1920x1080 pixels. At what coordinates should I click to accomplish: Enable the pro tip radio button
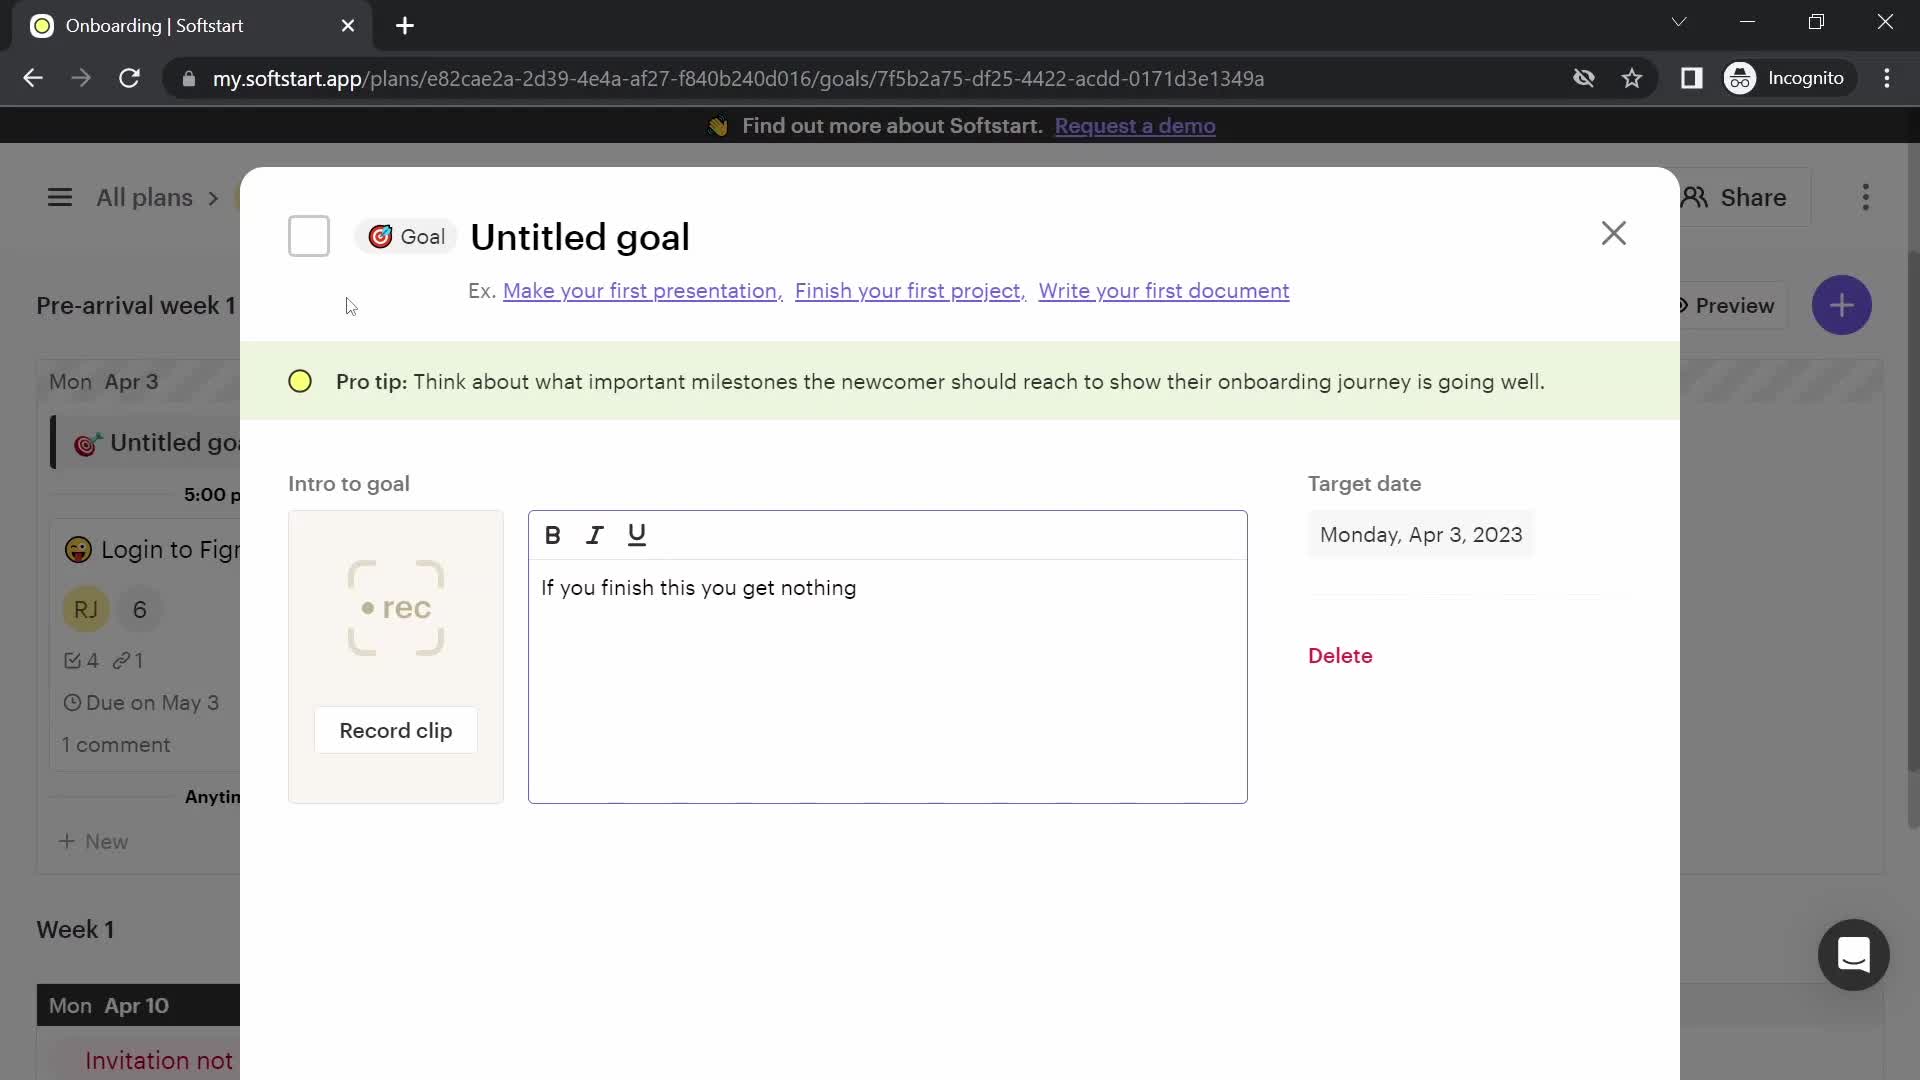[301, 381]
